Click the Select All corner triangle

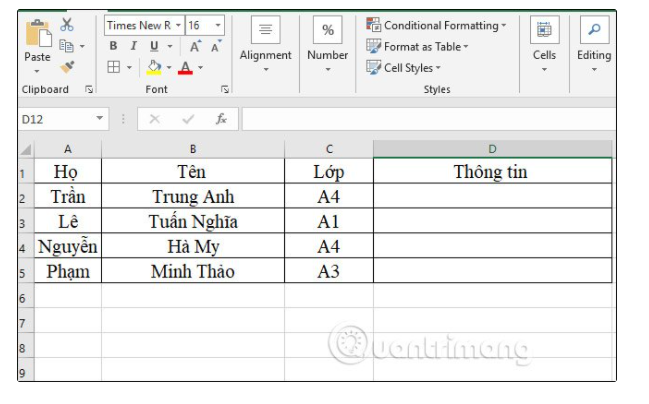pos(26,149)
